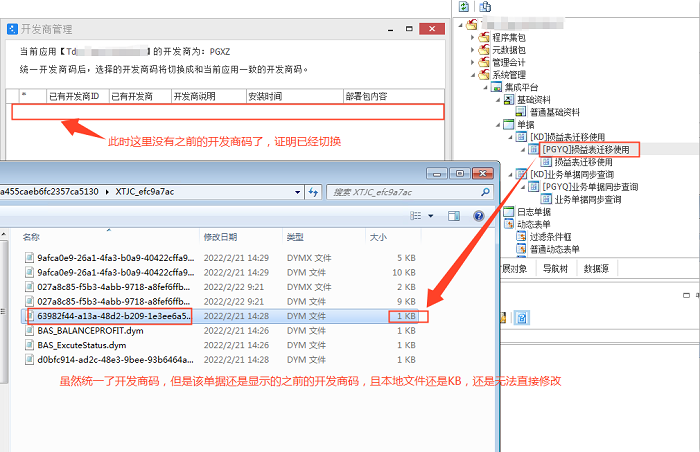Click the 已有开发商ID column header
Image resolution: width=700 pixels, height=452 pixels.
tap(75, 97)
